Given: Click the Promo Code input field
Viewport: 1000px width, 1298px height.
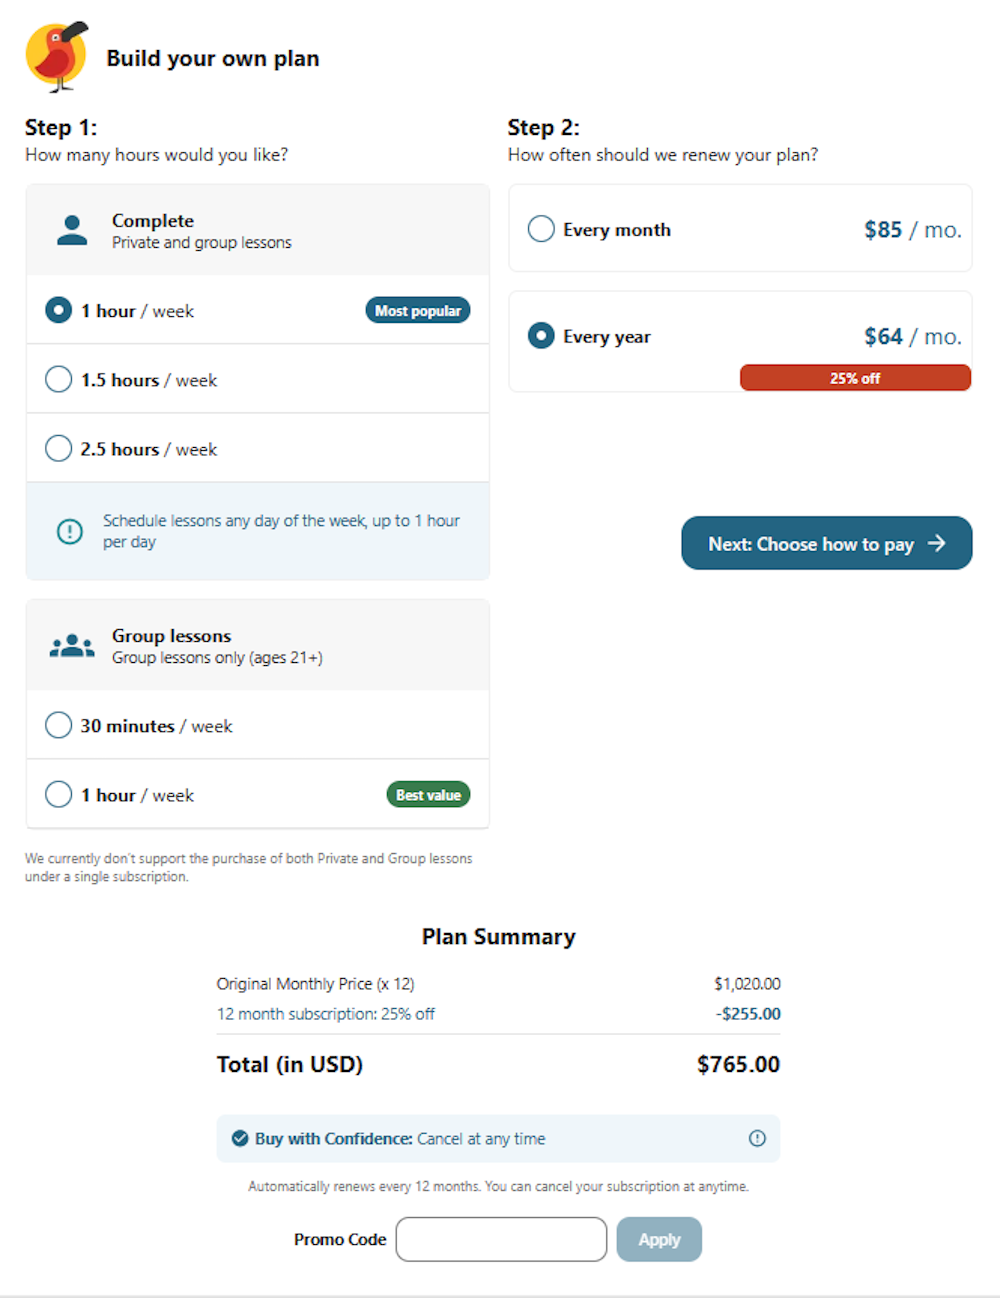Looking at the screenshot, I should click(501, 1239).
